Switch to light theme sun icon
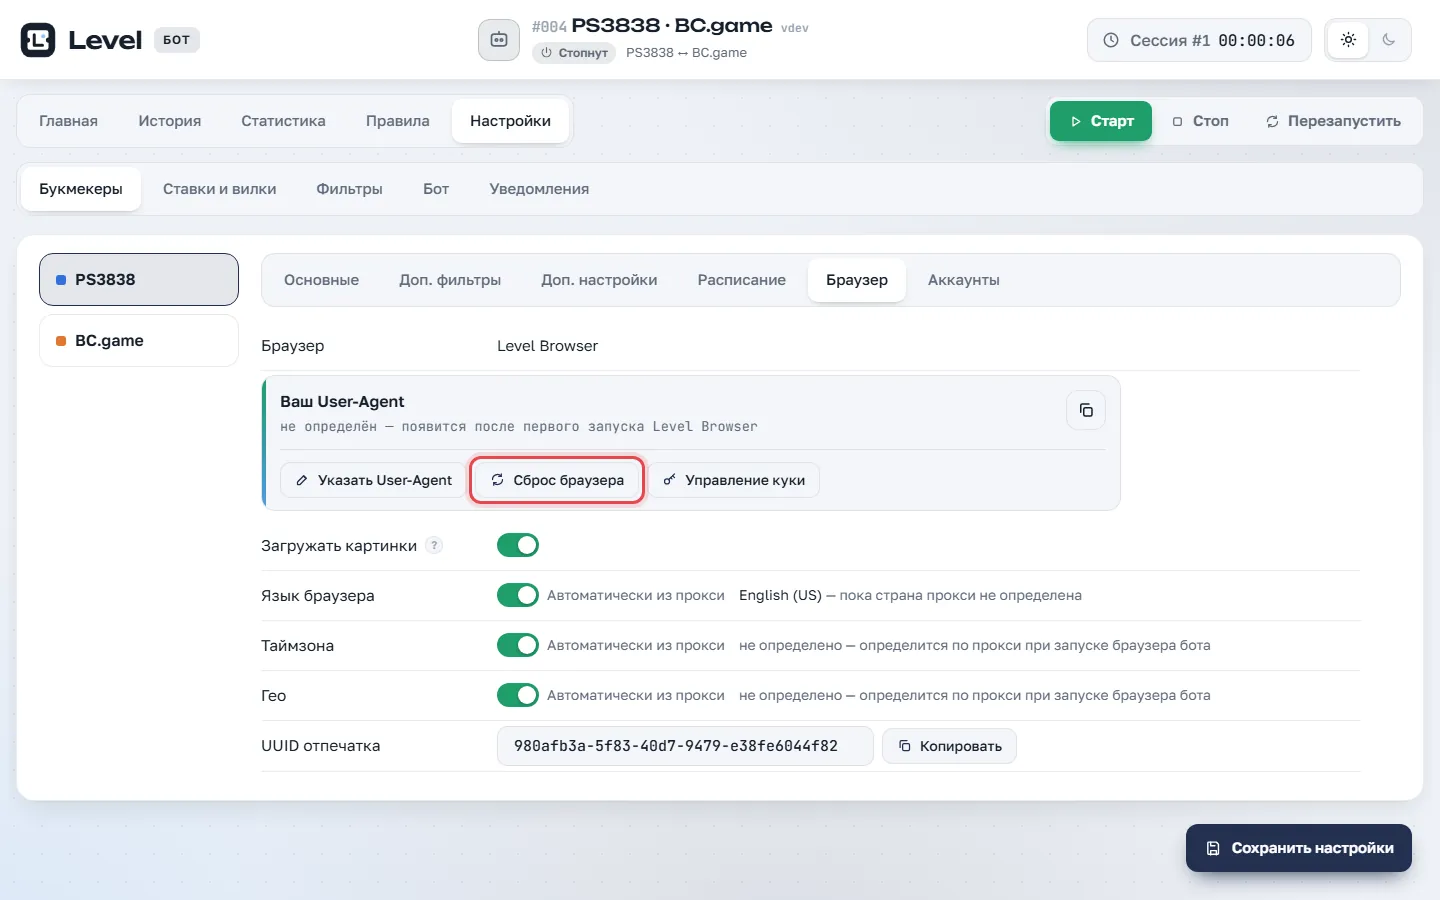The height and width of the screenshot is (900, 1440). pos(1348,40)
